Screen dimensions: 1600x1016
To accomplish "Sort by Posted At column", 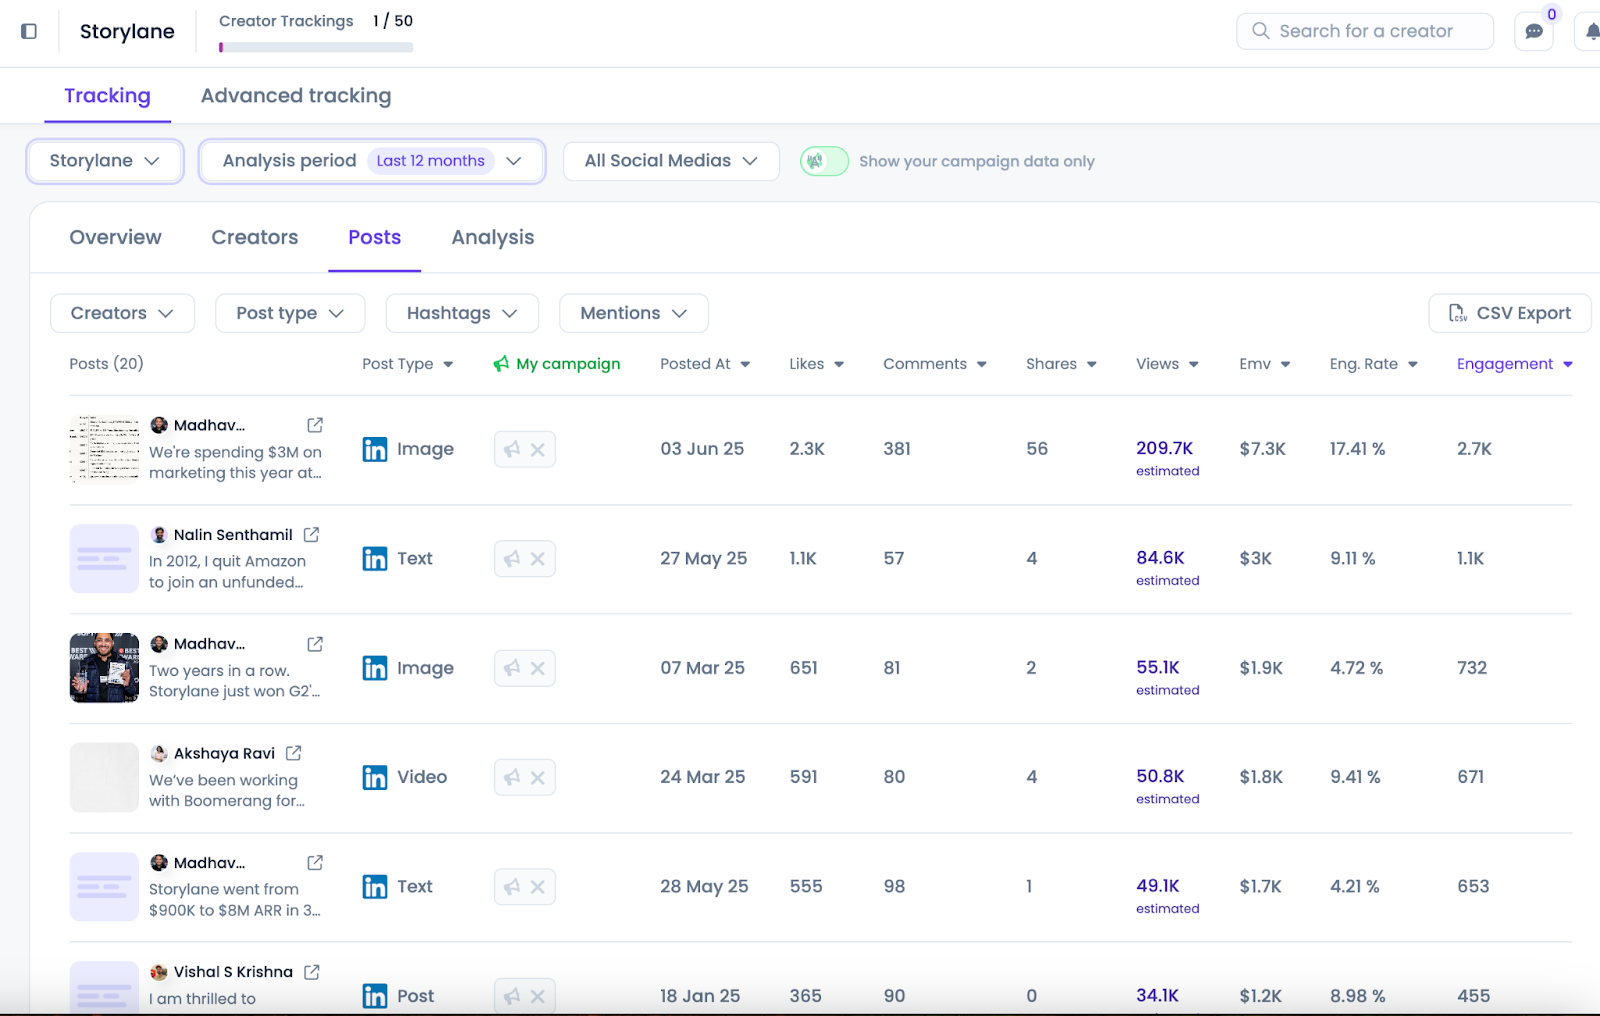I will click(x=706, y=364).
